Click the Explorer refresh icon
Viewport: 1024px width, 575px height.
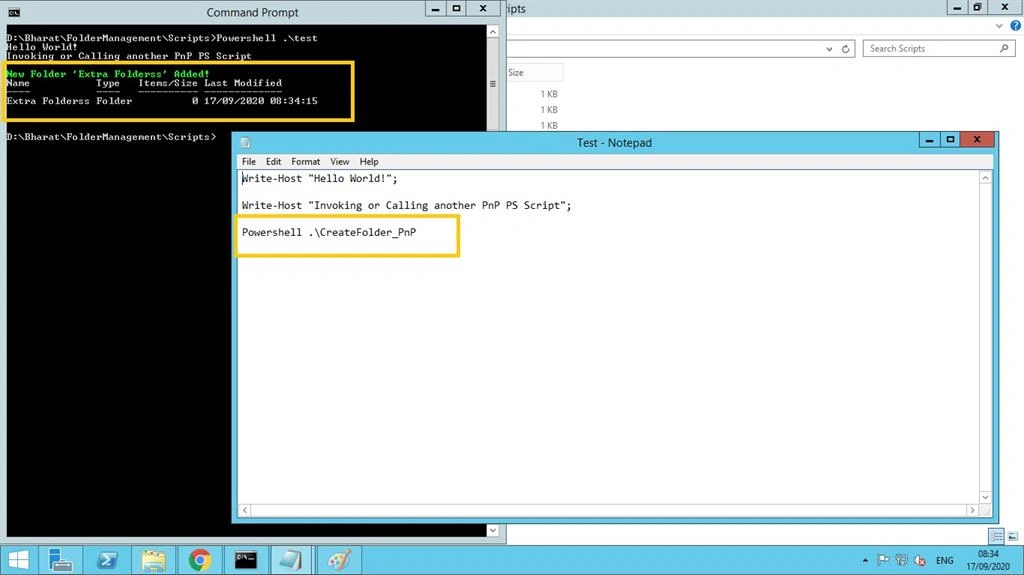(x=845, y=49)
